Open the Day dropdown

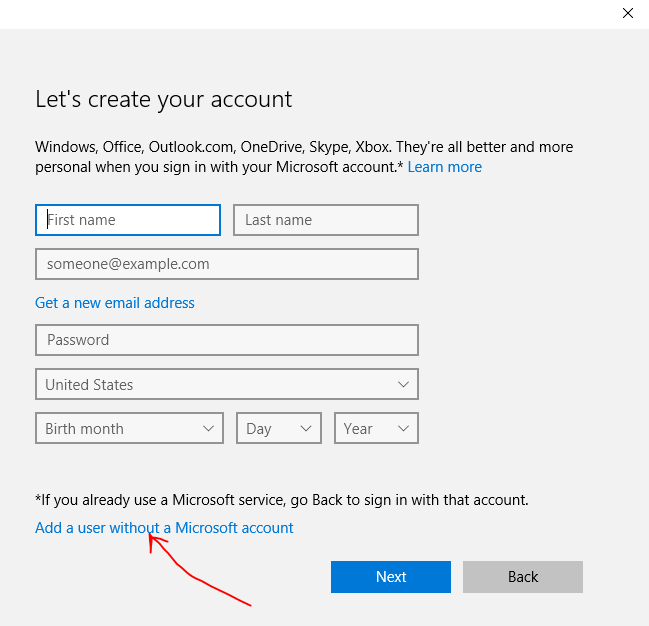click(279, 428)
